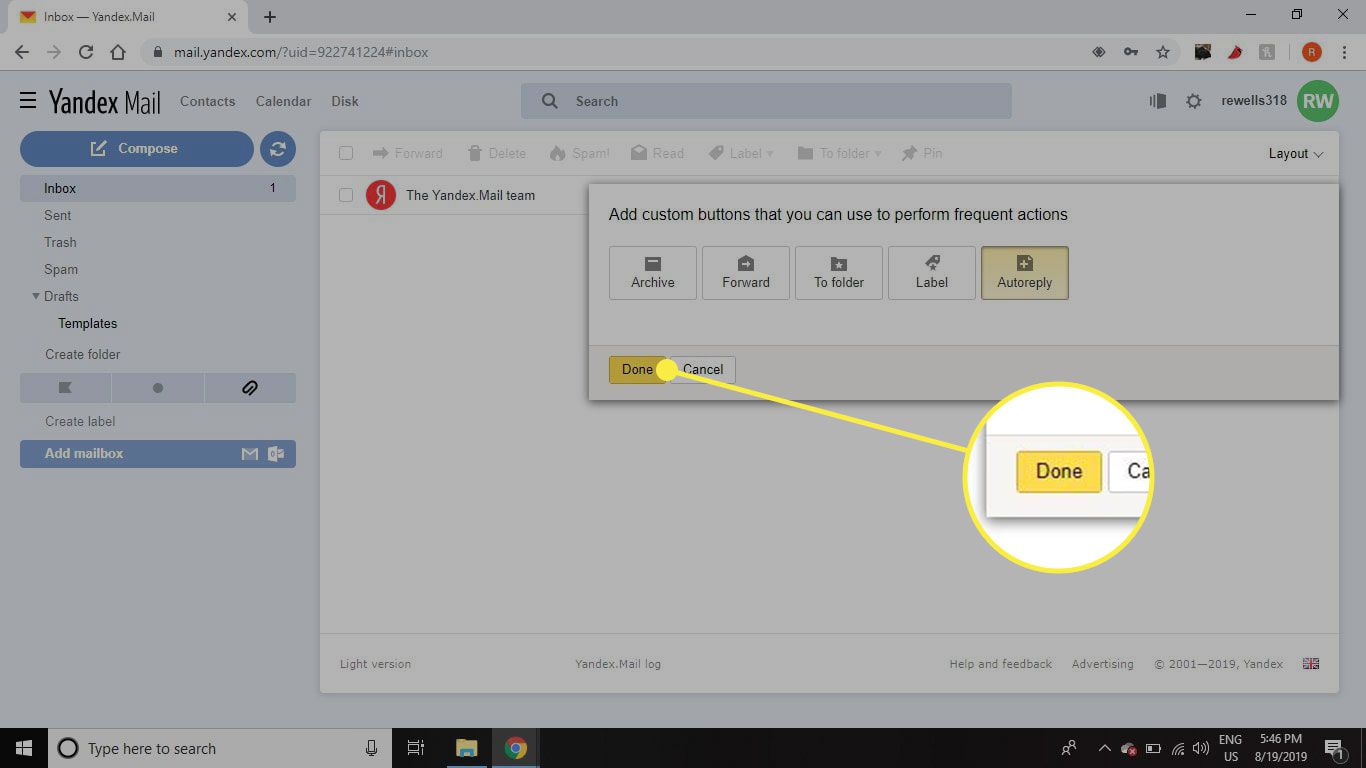Open Help and feedback
1366x768 pixels.
[1000, 664]
